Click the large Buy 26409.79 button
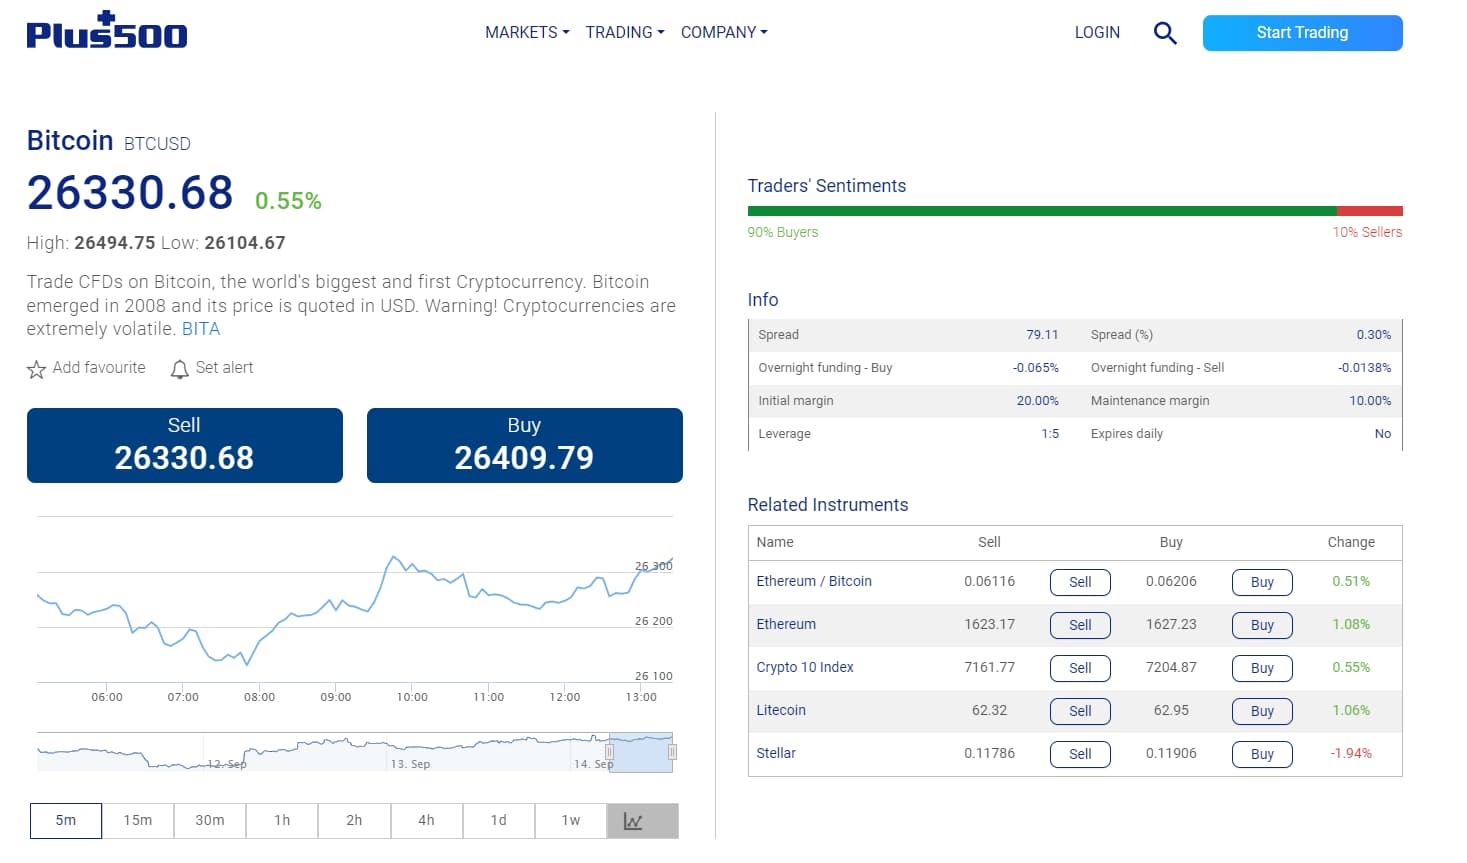This screenshot has width=1467, height=863. coord(525,445)
